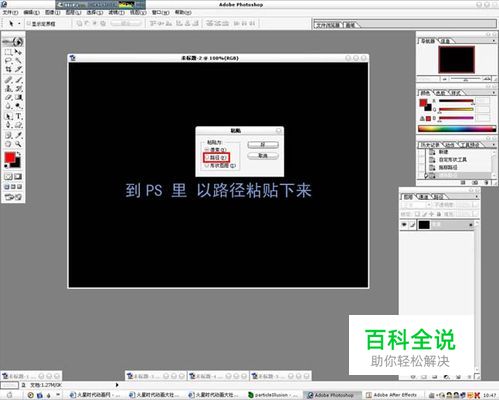Screen dimensions: 499x400
Task: Open the Color panel menu arrow
Action: tap(494, 93)
